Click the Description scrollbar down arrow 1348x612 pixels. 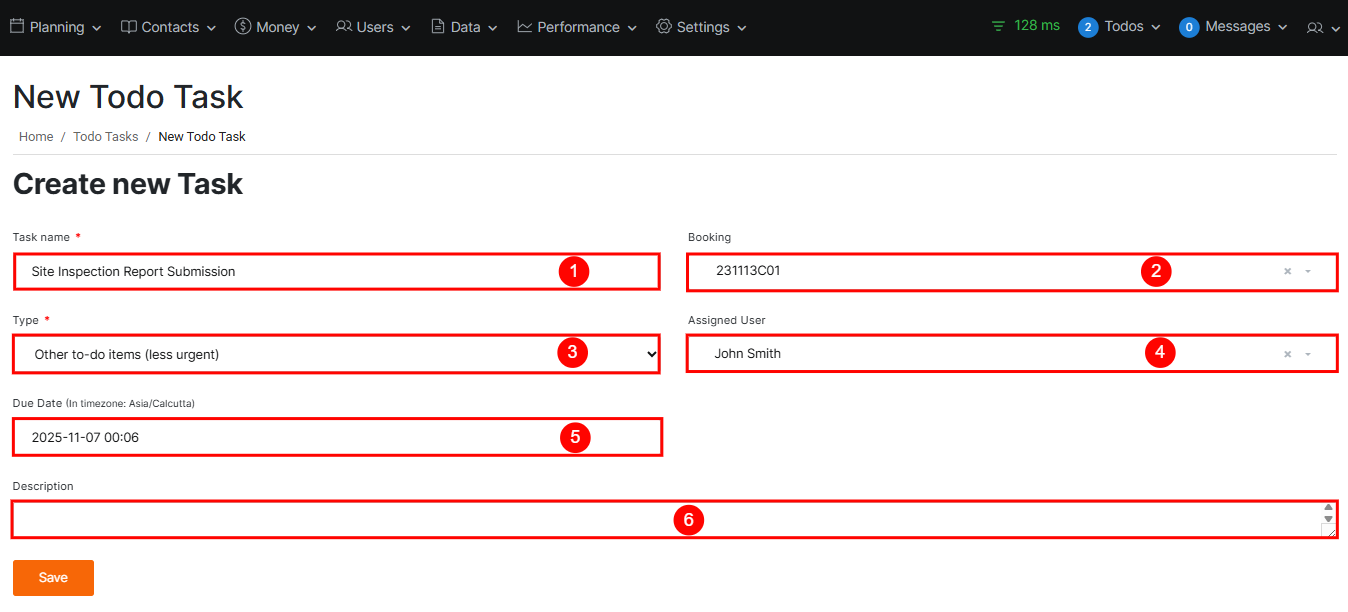1328,519
